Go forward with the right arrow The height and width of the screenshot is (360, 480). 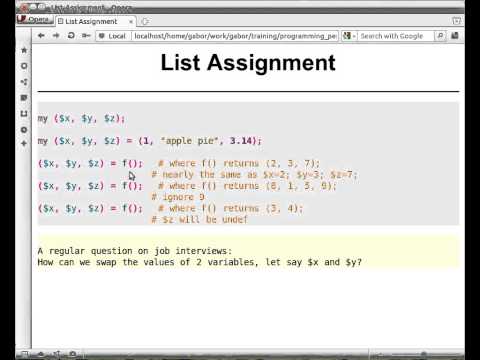pyautogui.click(x=56, y=35)
